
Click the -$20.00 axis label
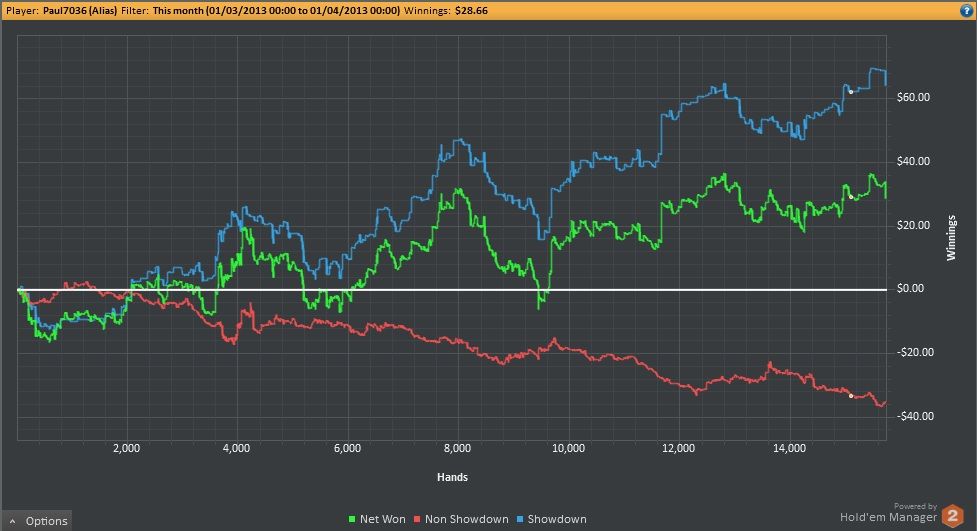(x=915, y=352)
